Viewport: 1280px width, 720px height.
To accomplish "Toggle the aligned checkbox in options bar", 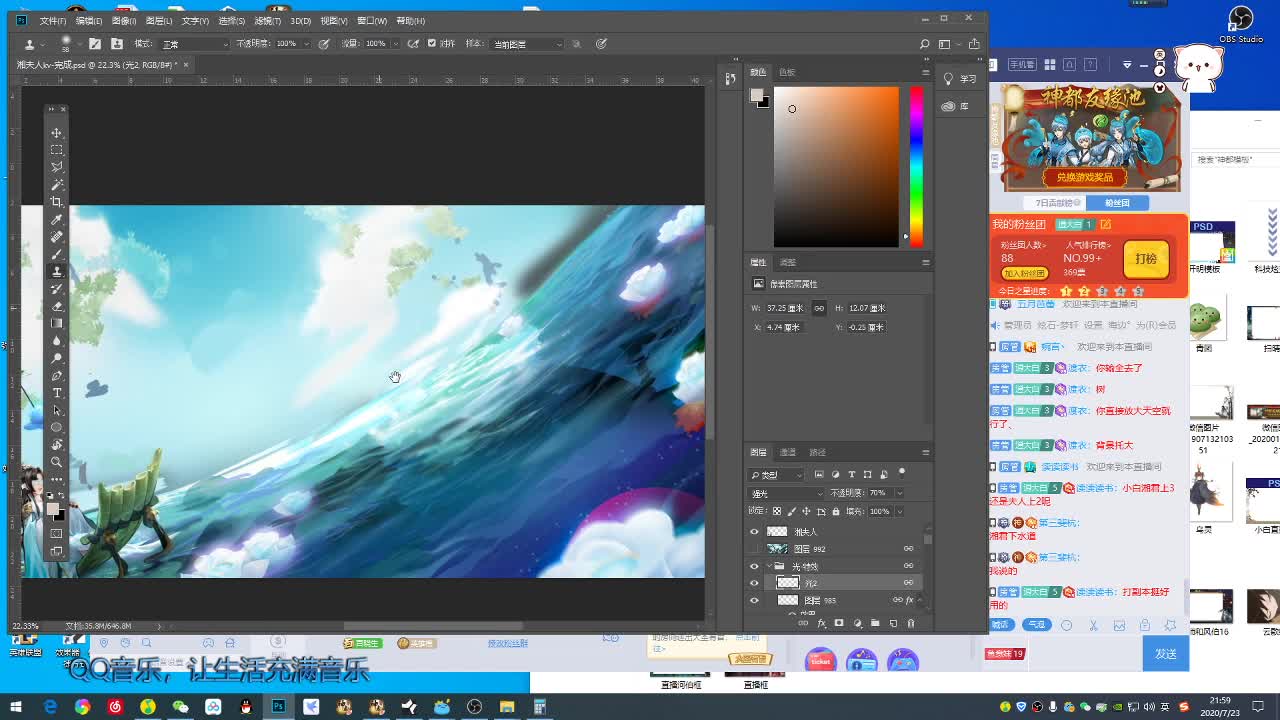I will click(432, 44).
